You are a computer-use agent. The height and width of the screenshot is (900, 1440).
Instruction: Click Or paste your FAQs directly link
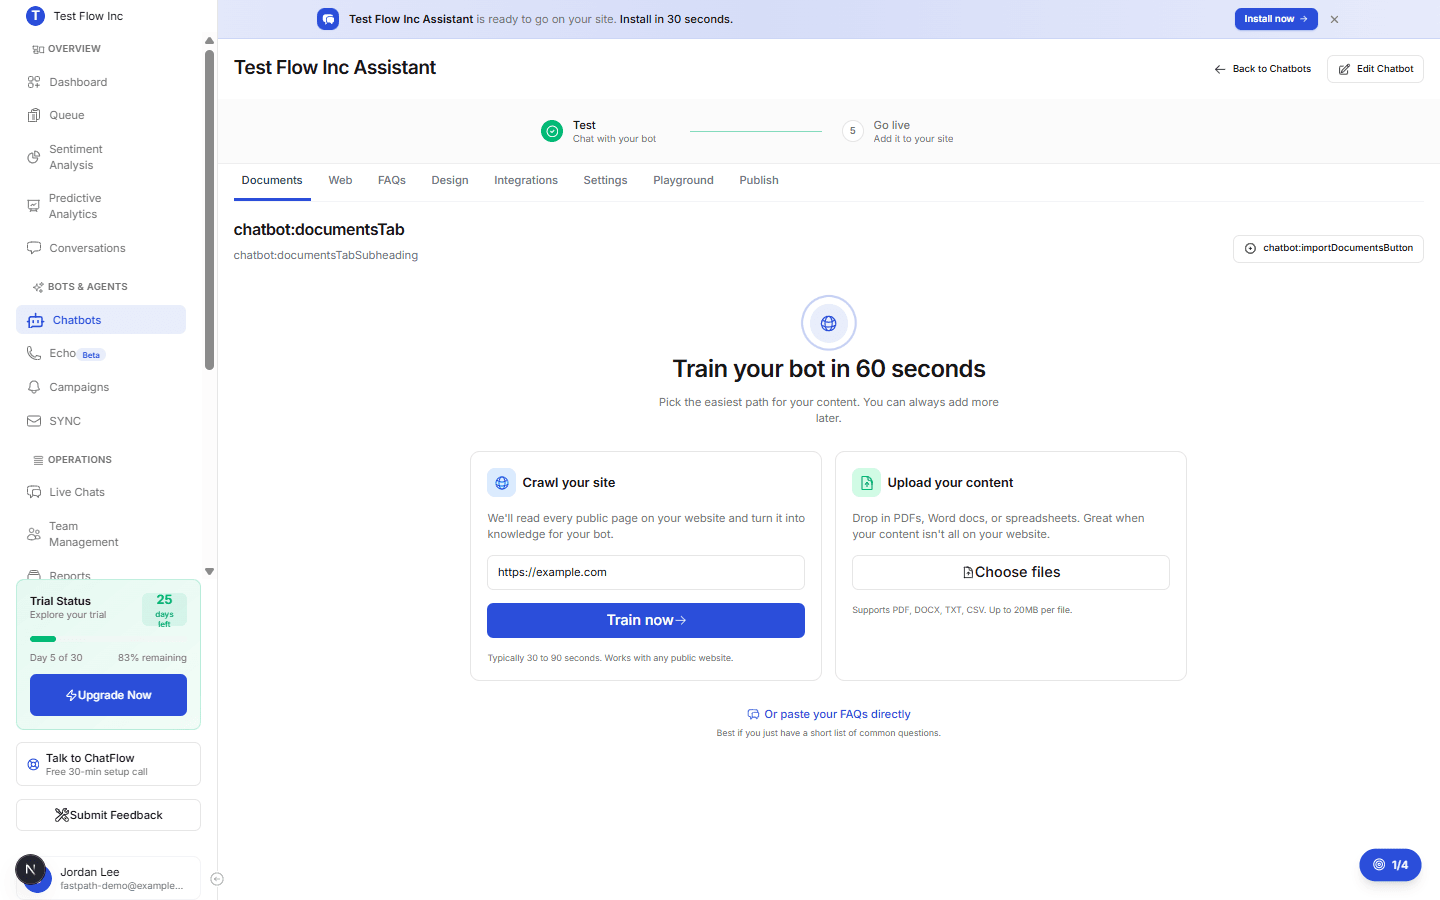click(829, 714)
